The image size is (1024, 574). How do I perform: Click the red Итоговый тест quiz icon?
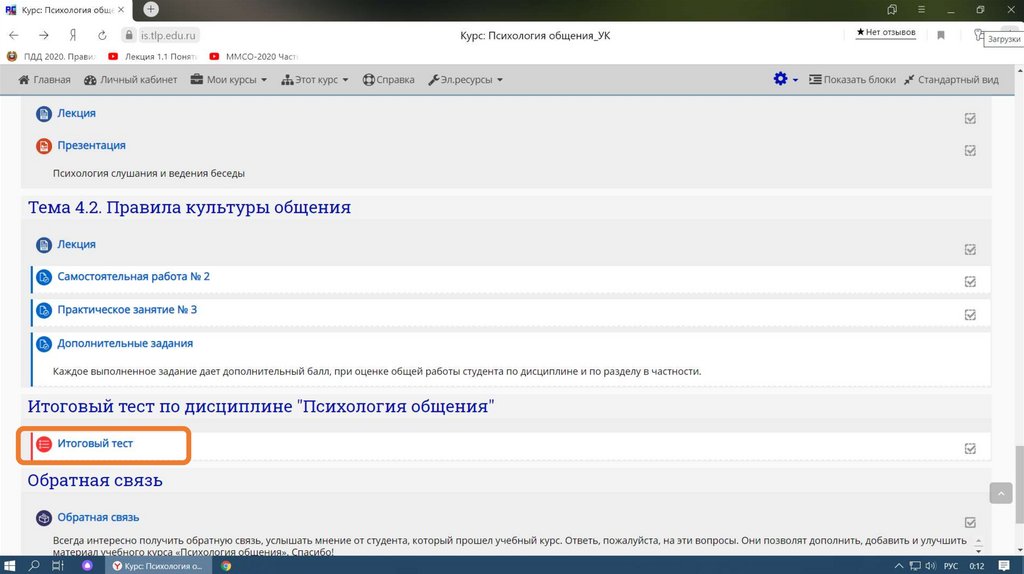pos(44,444)
